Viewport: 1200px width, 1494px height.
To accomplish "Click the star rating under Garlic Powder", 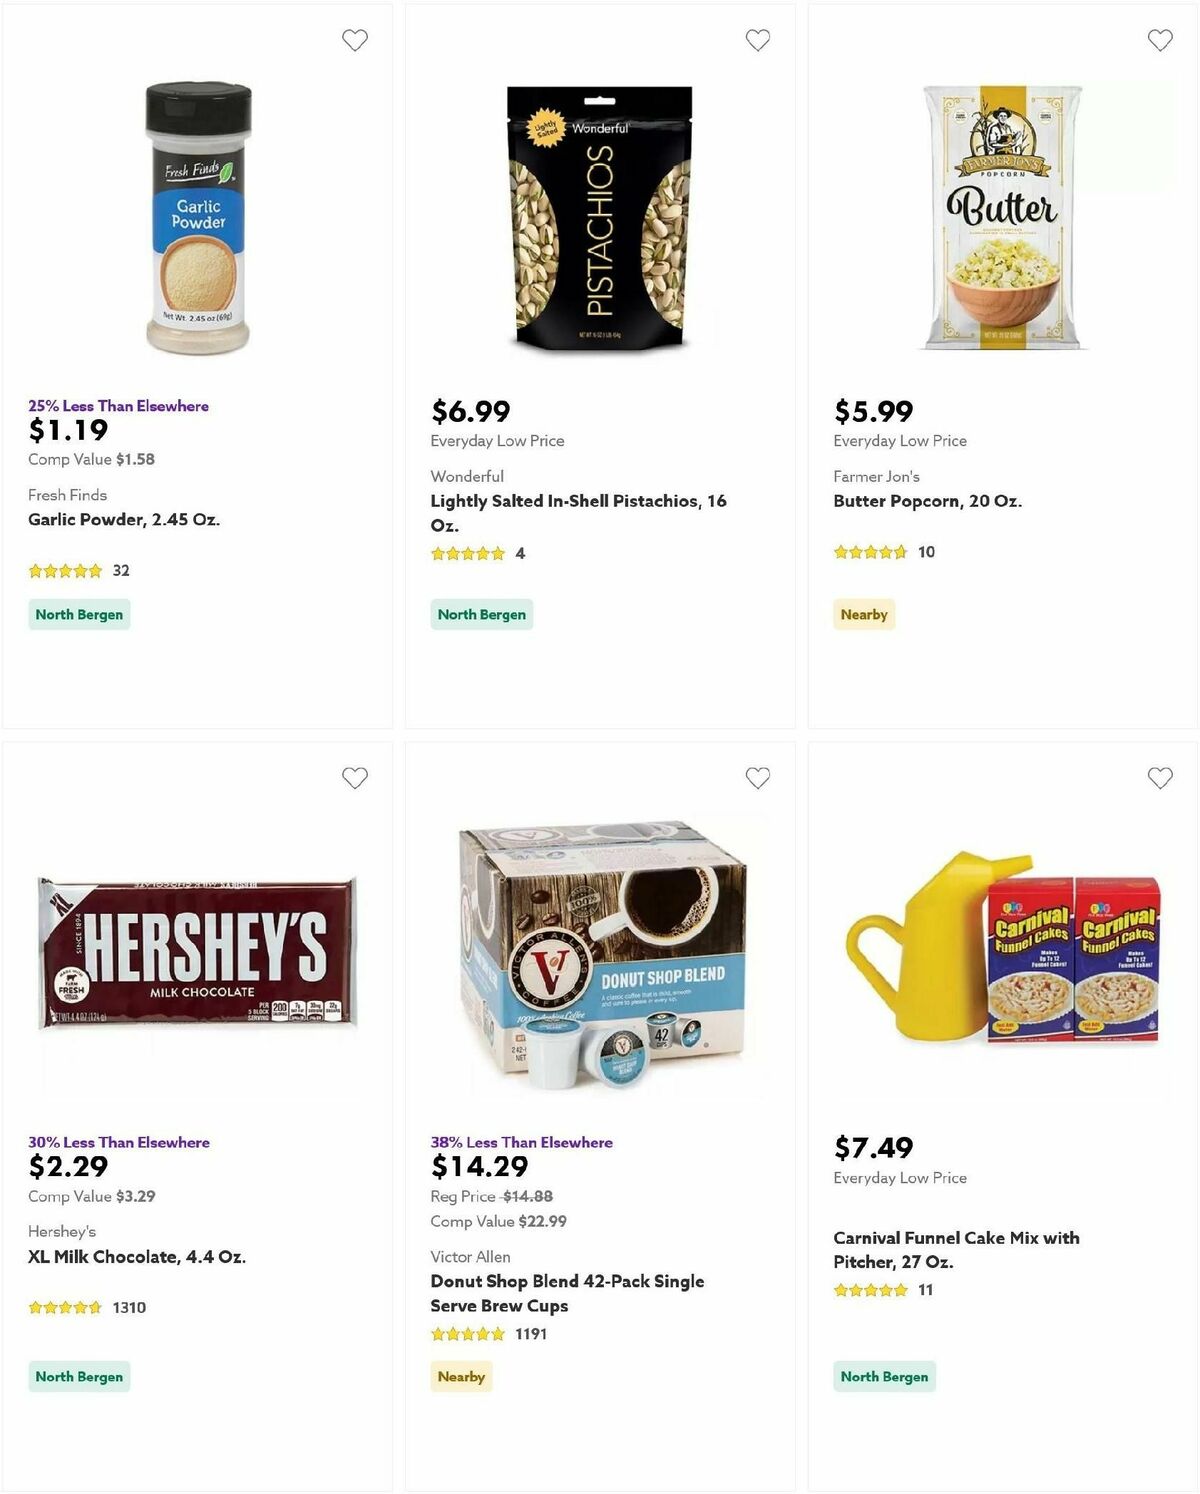I will click(64, 570).
